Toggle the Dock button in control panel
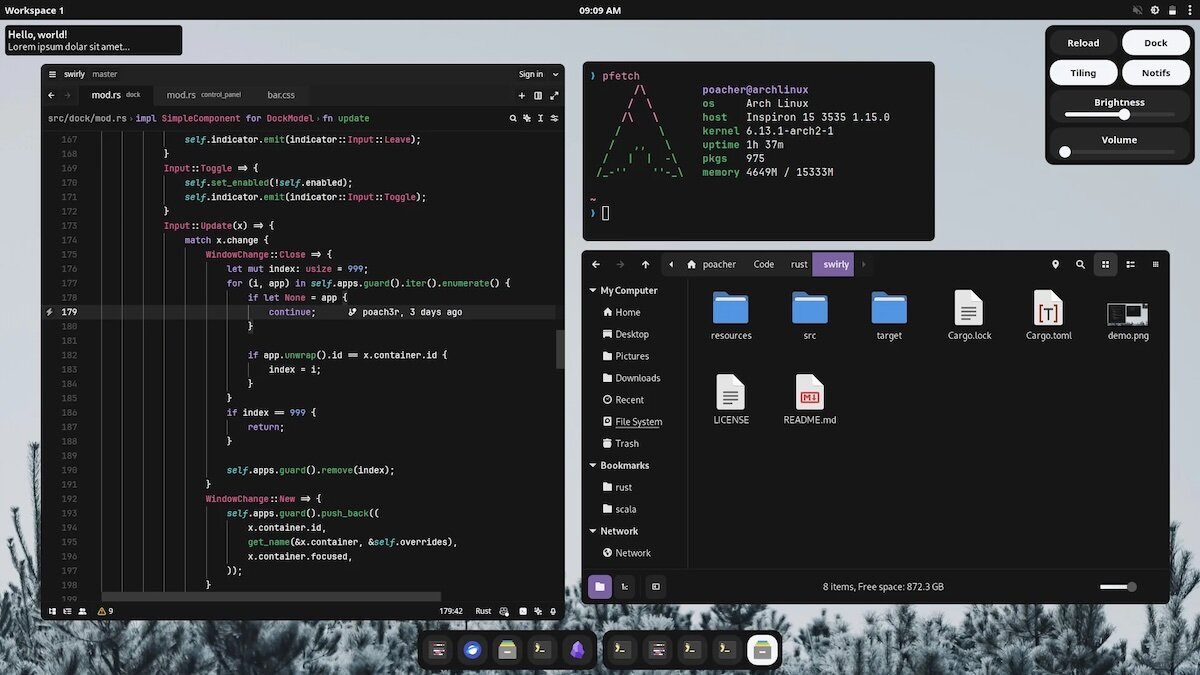The height and width of the screenshot is (675, 1200). [1155, 43]
